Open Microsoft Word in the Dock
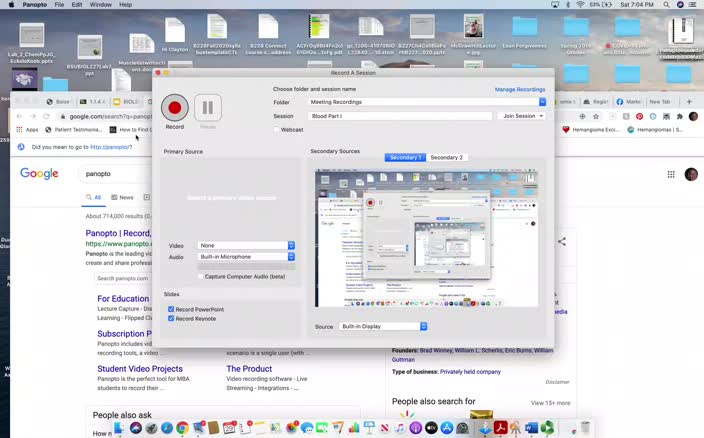Image resolution: width=704 pixels, height=438 pixels. pos(531,428)
